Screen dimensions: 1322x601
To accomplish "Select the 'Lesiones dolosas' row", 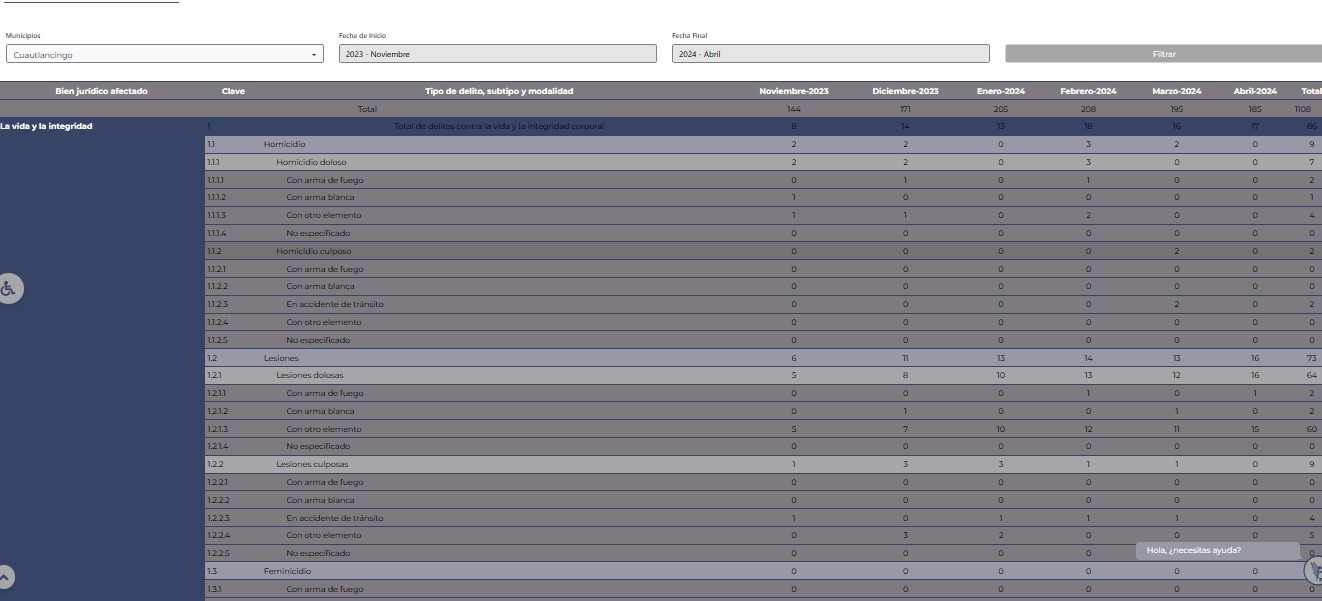I will (309, 375).
